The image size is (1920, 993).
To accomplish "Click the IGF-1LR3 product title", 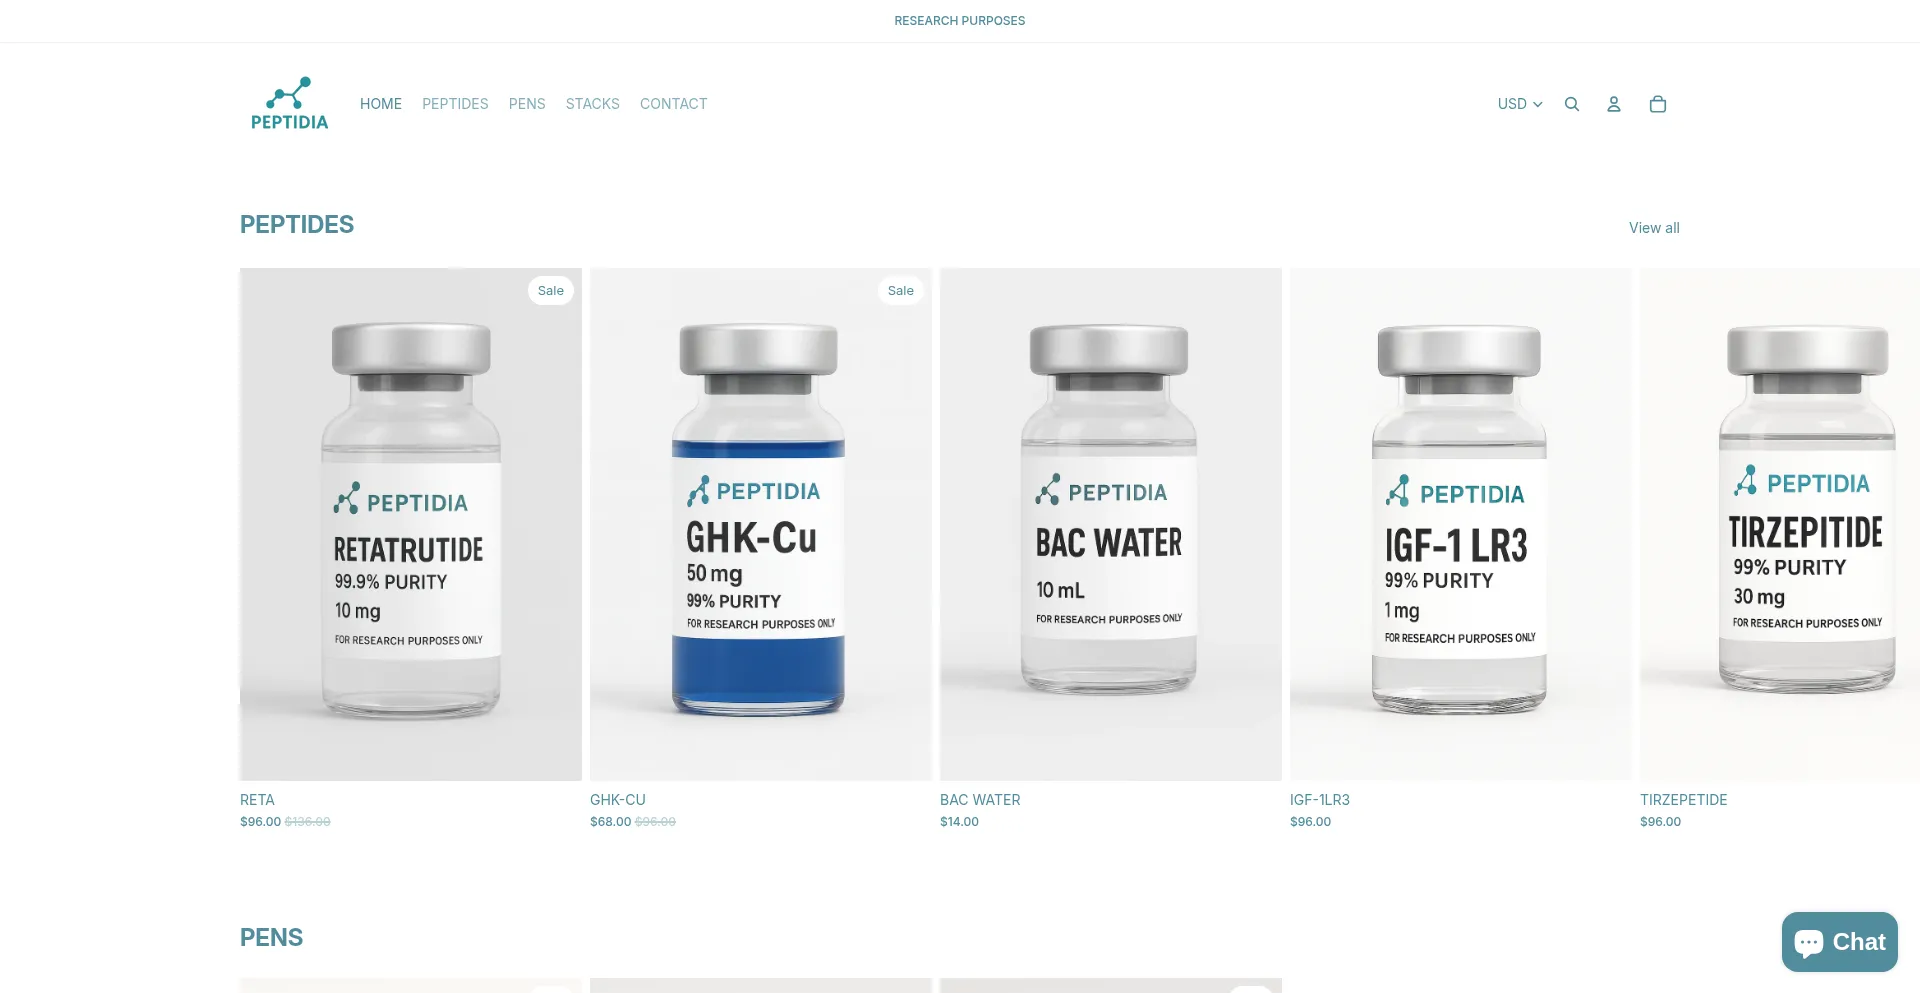I will point(1320,800).
